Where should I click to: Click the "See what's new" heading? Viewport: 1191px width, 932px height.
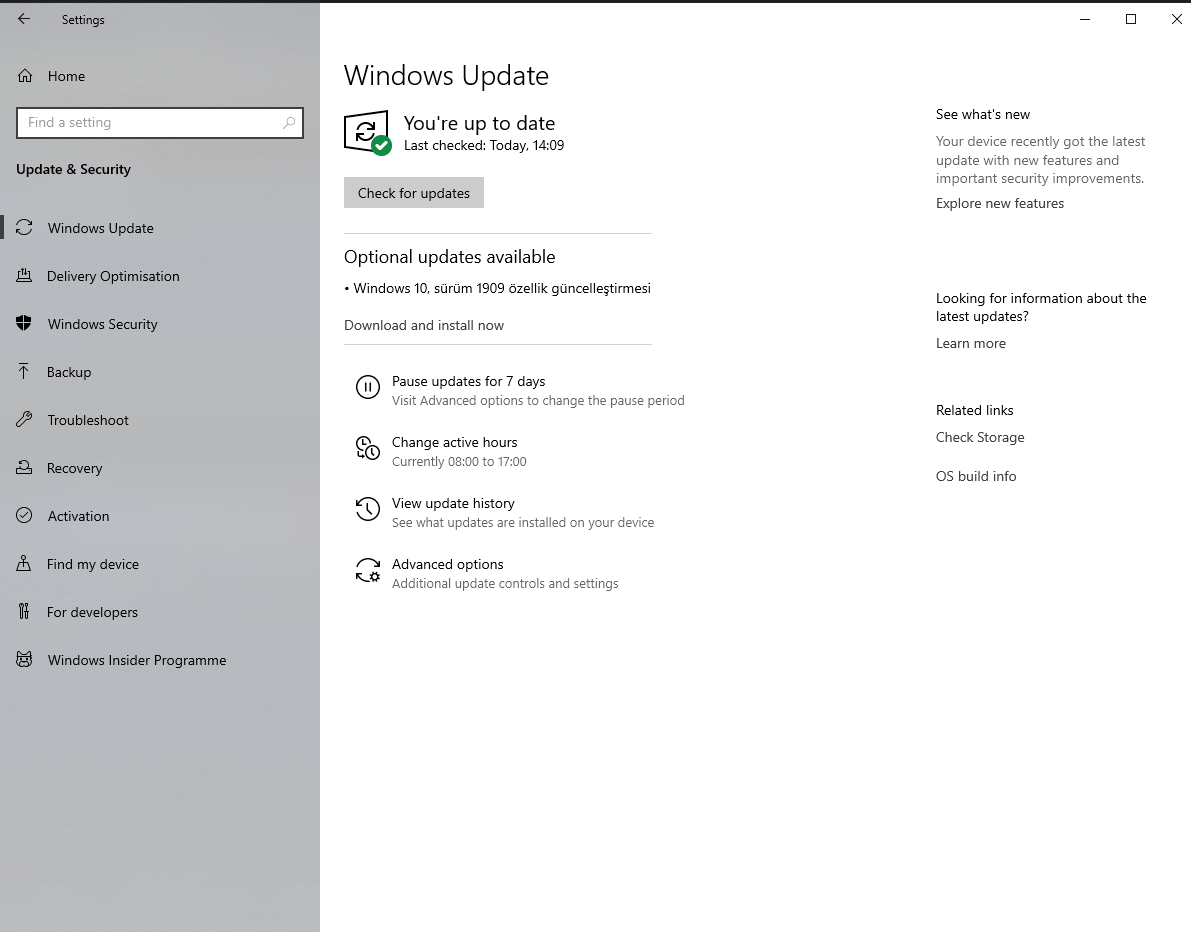pos(983,115)
